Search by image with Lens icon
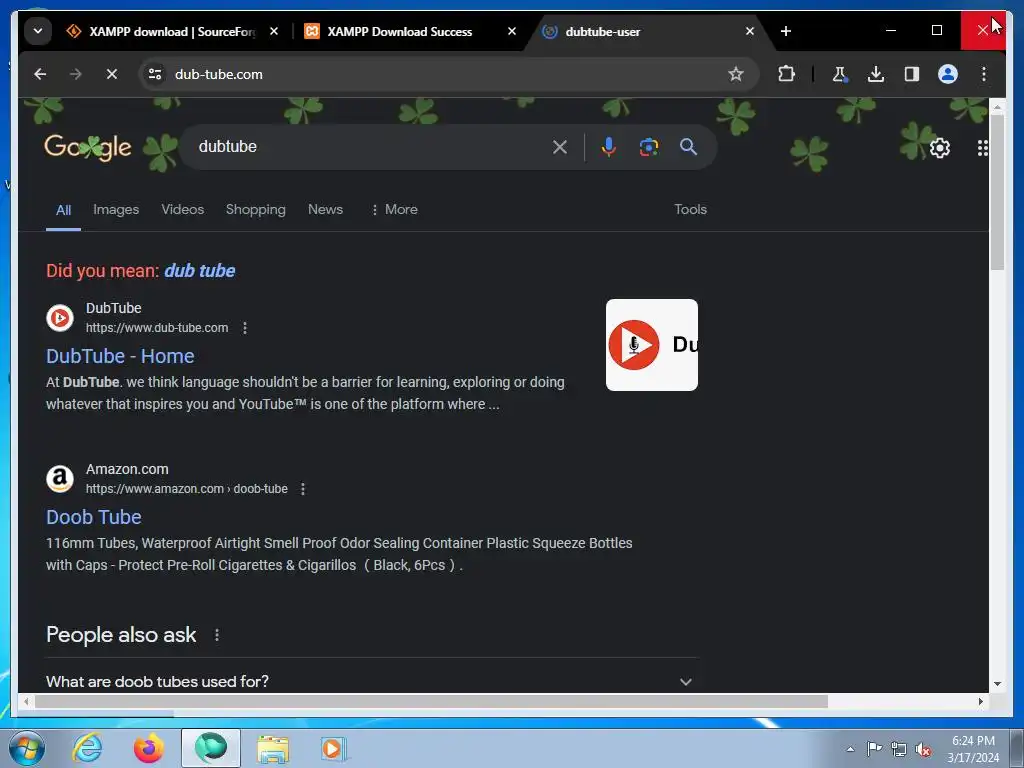Screen dimensions: 1024x768 click(648, 147)
